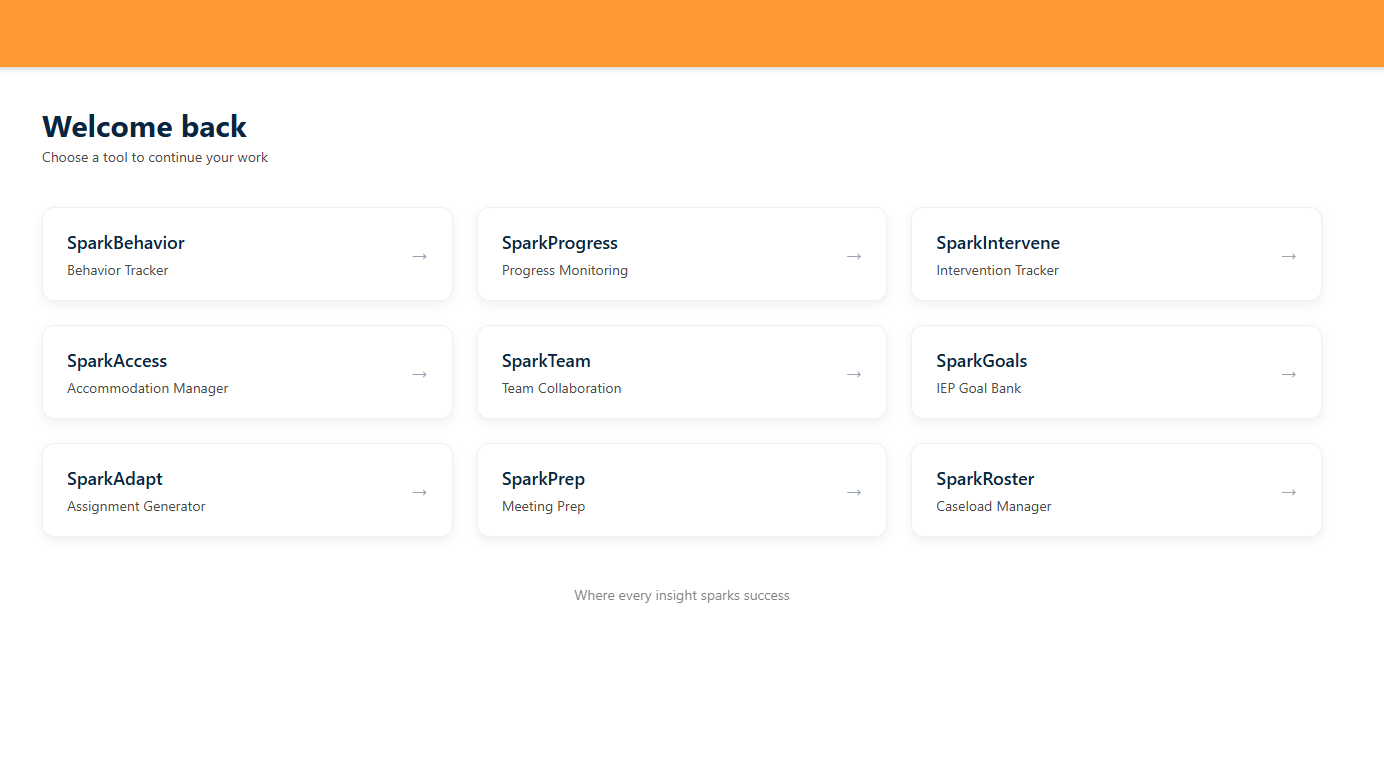Screen dimensions: 1384x763
Task: Click the orange header banner
Action: (692, 33)
